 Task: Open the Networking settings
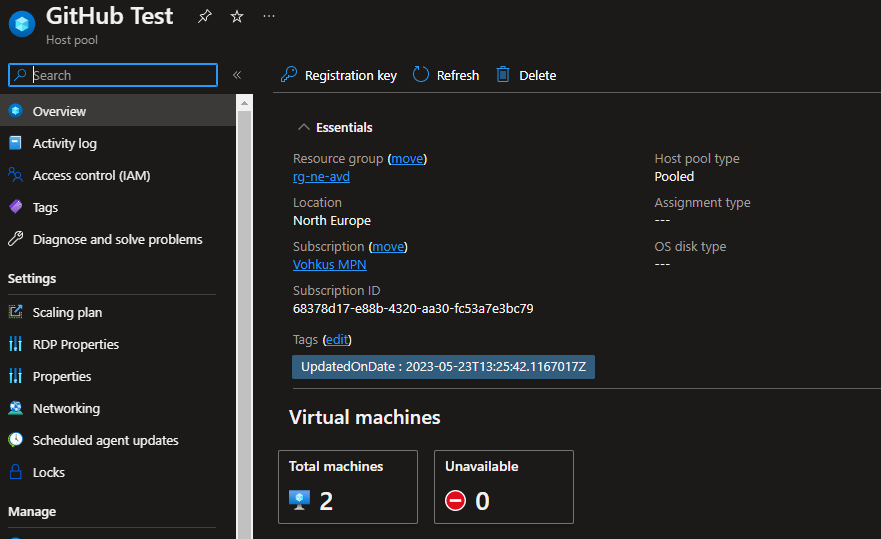coord(66,408)
